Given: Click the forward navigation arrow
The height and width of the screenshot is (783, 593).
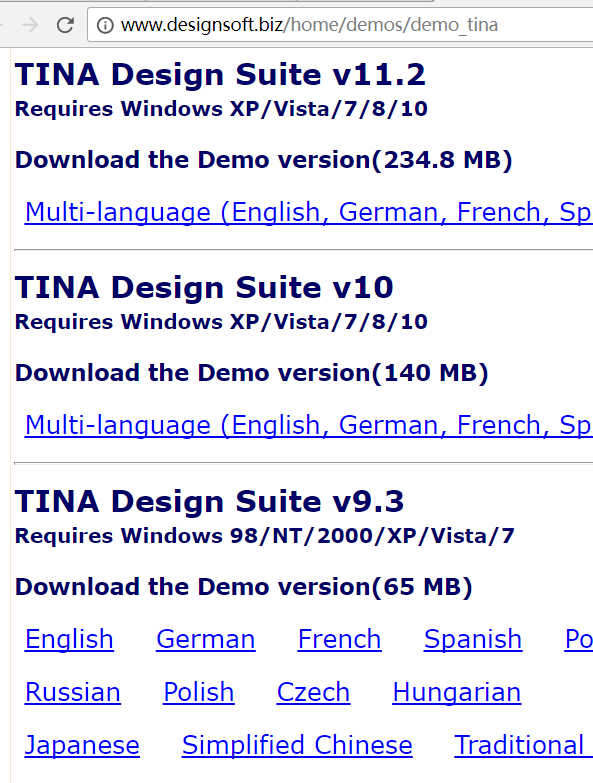Looking at the screenshot, I should pos(31,25).
